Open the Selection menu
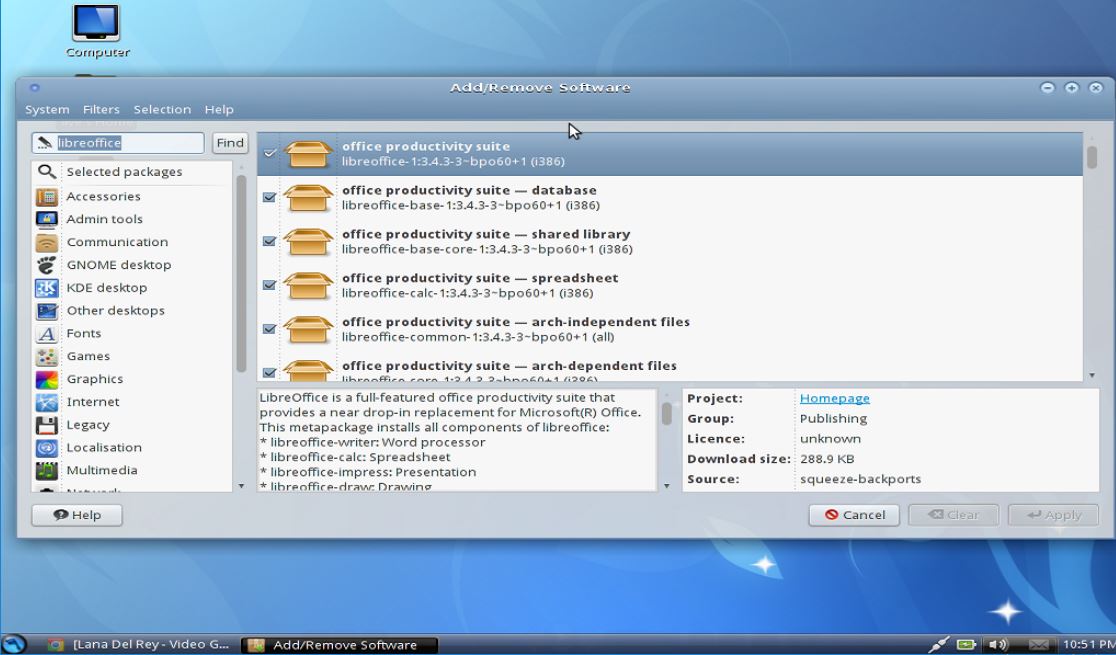The image size is (1116, 655). point(162,110)
